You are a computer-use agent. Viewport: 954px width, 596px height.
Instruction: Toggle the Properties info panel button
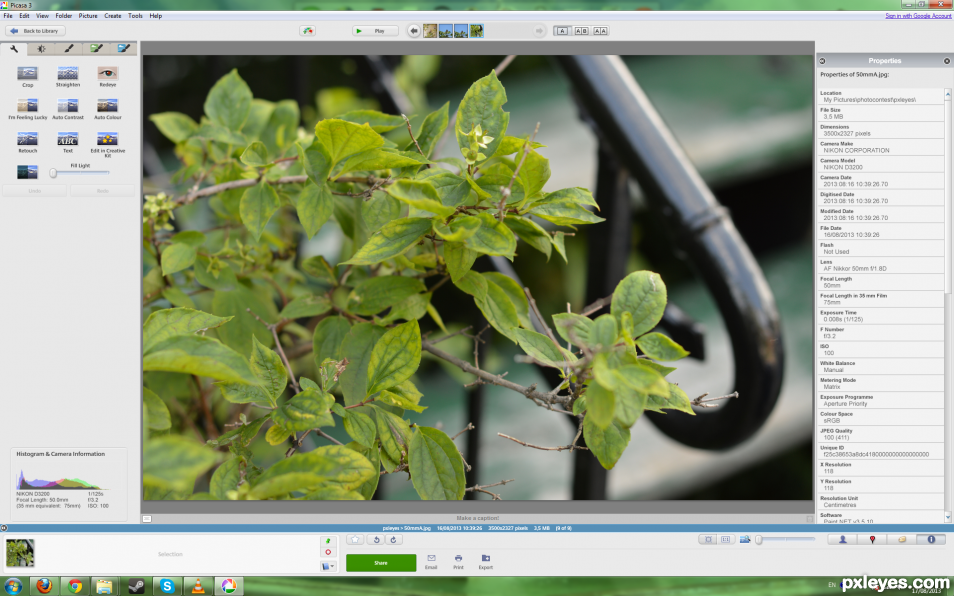pos(931,539)
